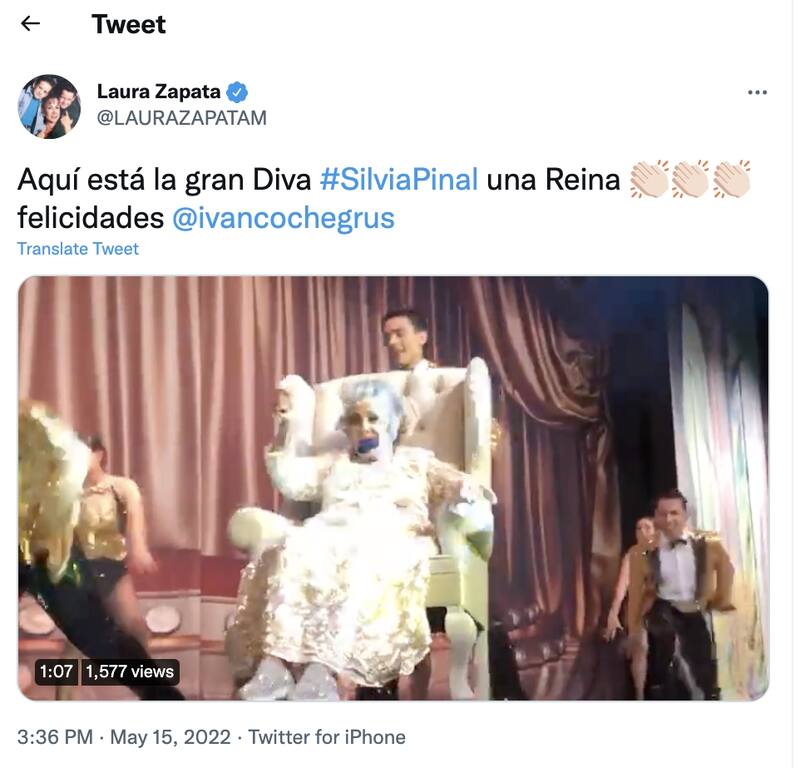This screenshot has width=800, height=768.
Task: Open the #SilviaPinal hashtag
Action: 398,181
